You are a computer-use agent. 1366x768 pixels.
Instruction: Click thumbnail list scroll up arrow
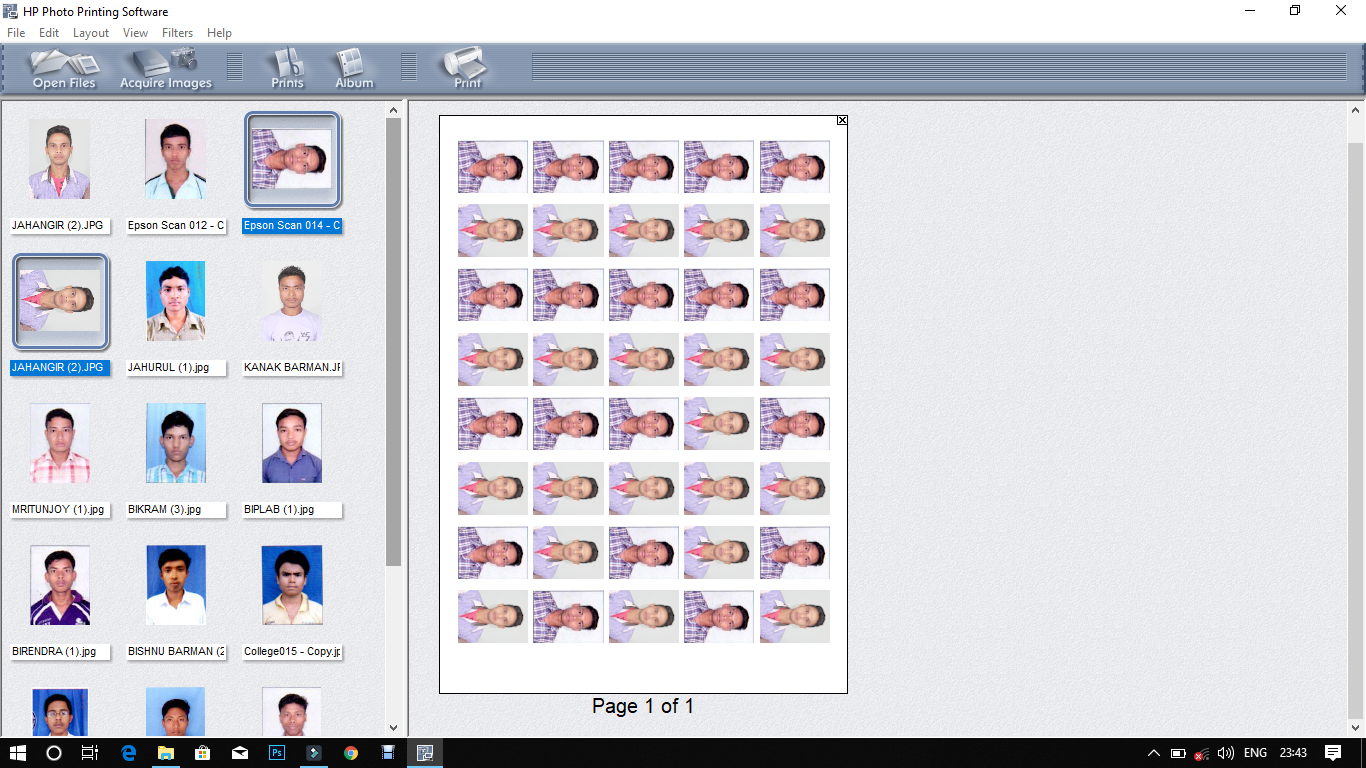393,110
